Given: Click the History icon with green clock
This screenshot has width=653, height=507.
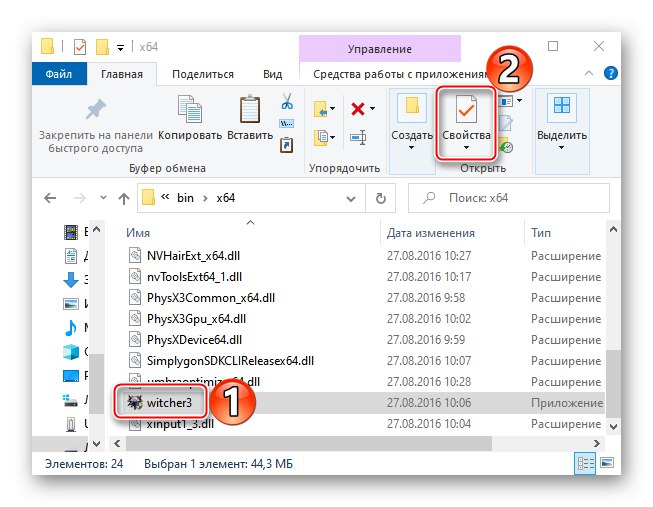Looking at the screenshot, I should click(x=506, y=145).
